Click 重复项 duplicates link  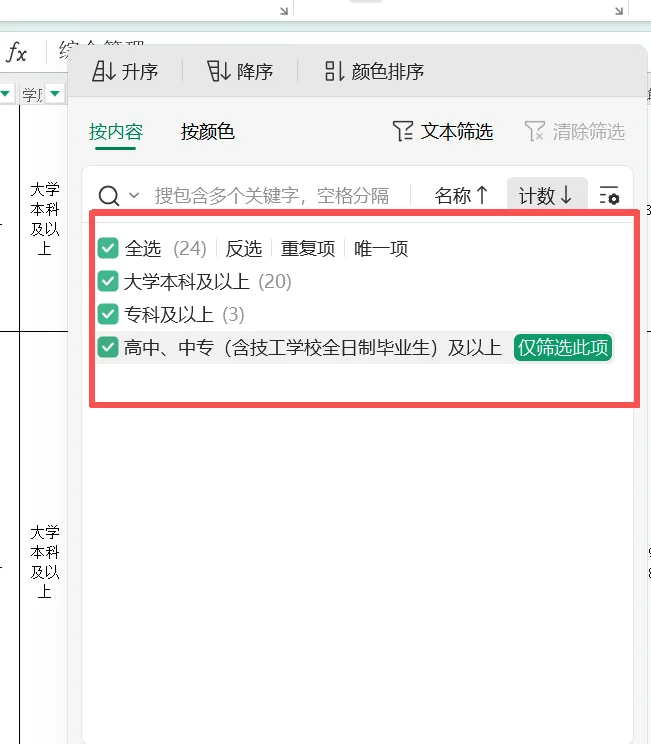(x=308, y=249)
